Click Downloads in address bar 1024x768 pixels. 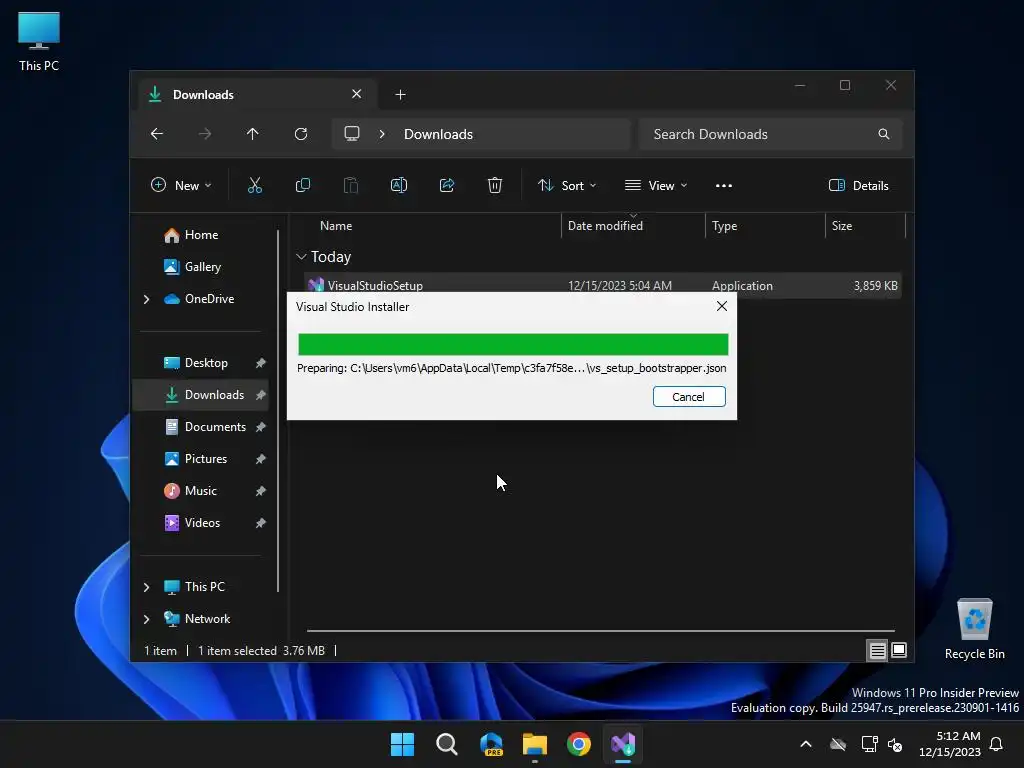(x=438, y=134)
